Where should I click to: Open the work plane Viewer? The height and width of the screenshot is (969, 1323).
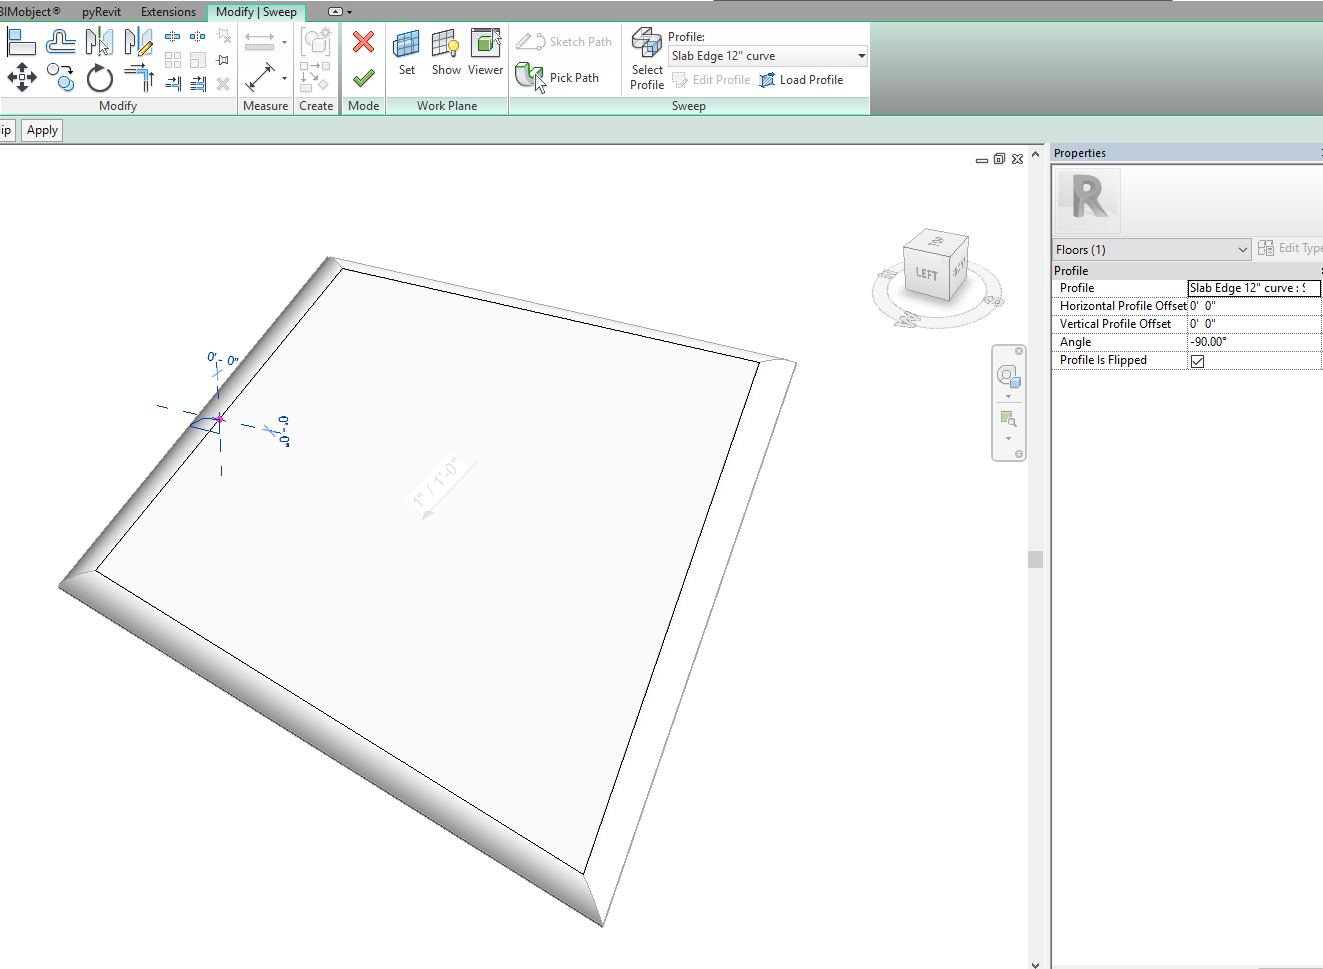coord(486,50)
